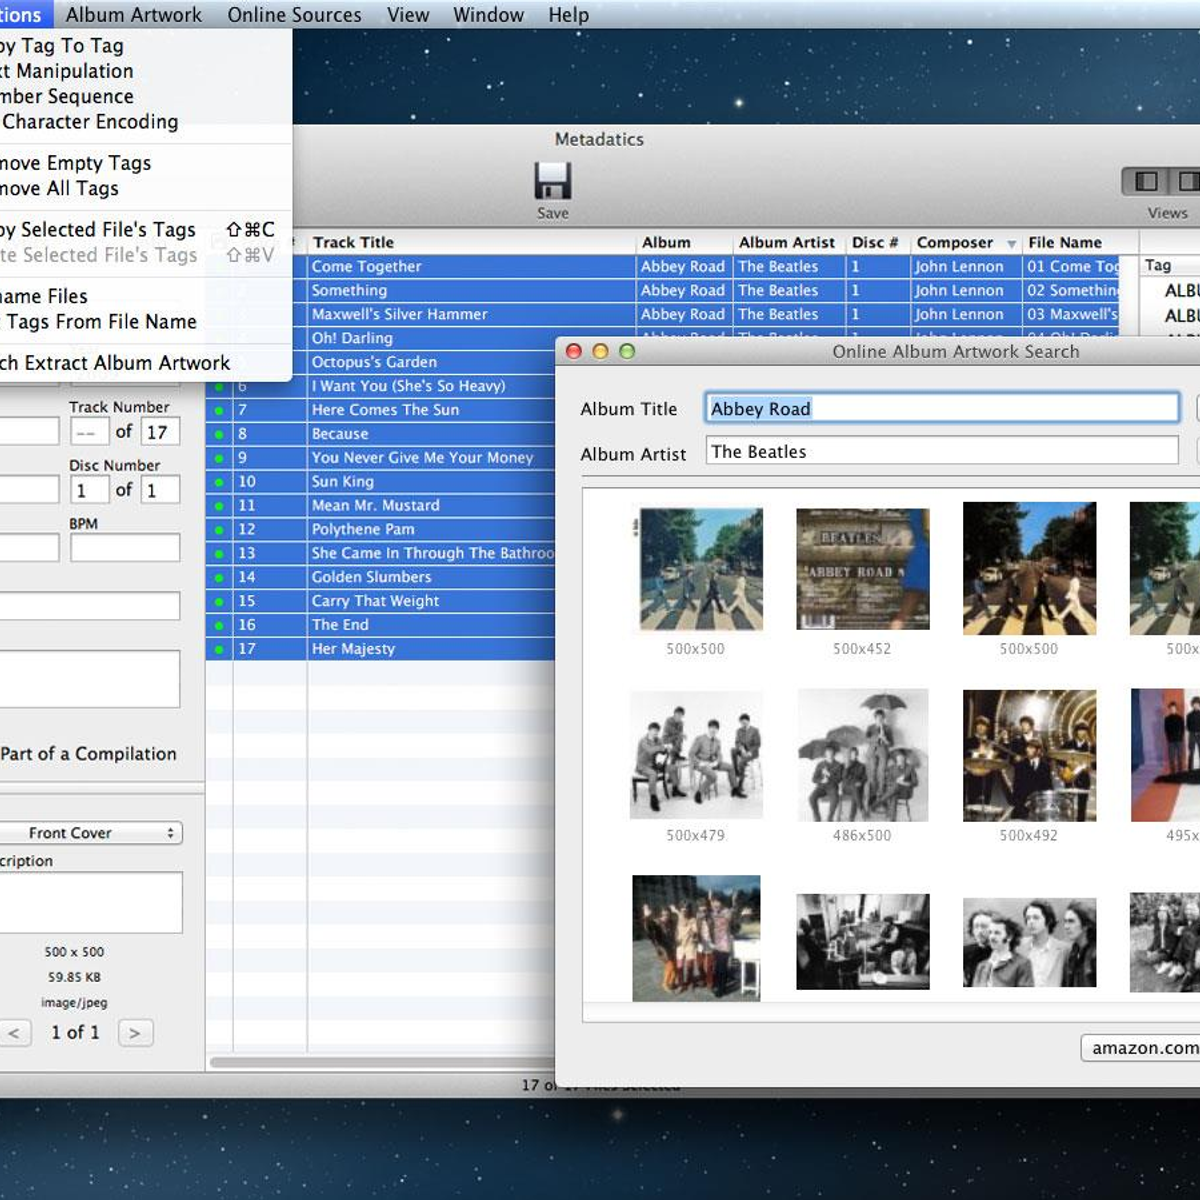The image size is (1200, 1200).
Task: Click the Composer column sort triangle
Action: coord(1010,242)
